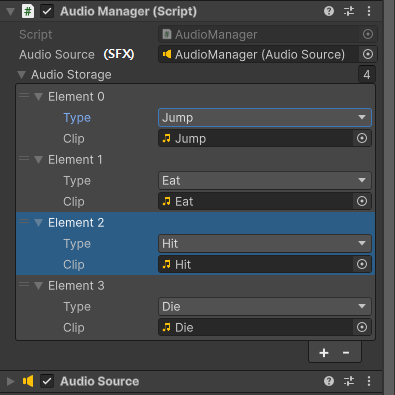Click the Audio Manager C# script icon
Image resolution: width=395 pixels, height=395 pixels.
(28, 11)
